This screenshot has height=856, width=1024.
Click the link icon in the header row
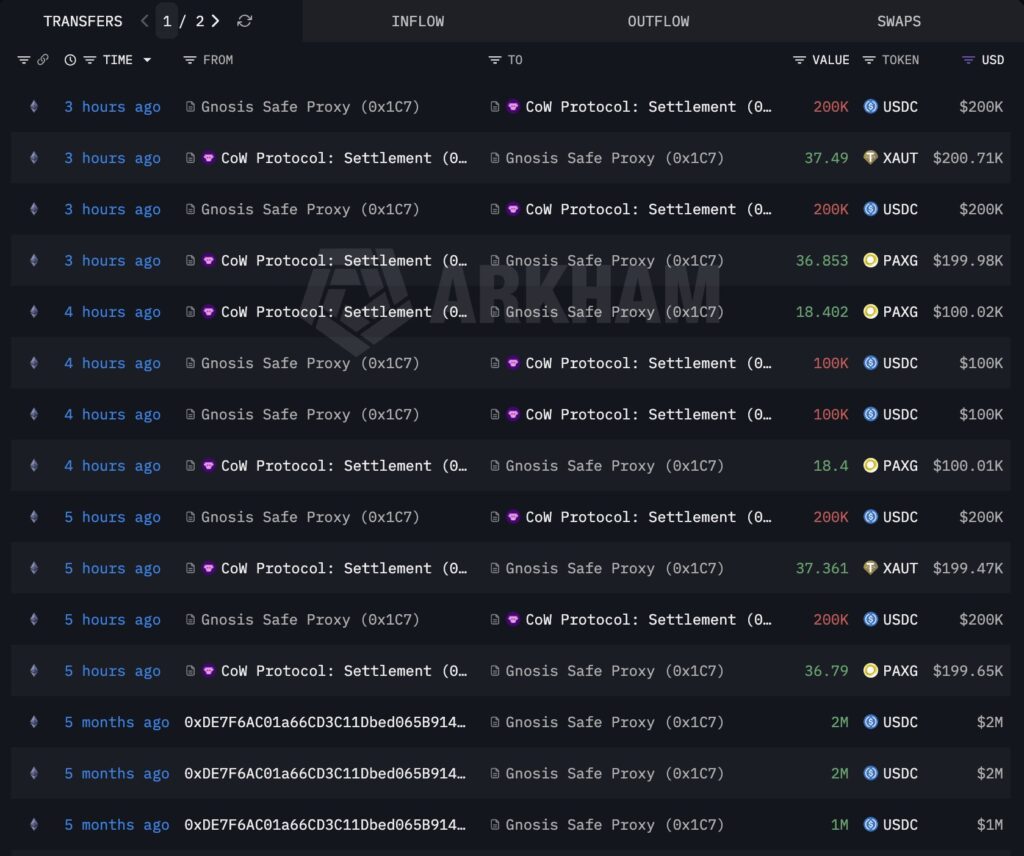click(42, 60)
